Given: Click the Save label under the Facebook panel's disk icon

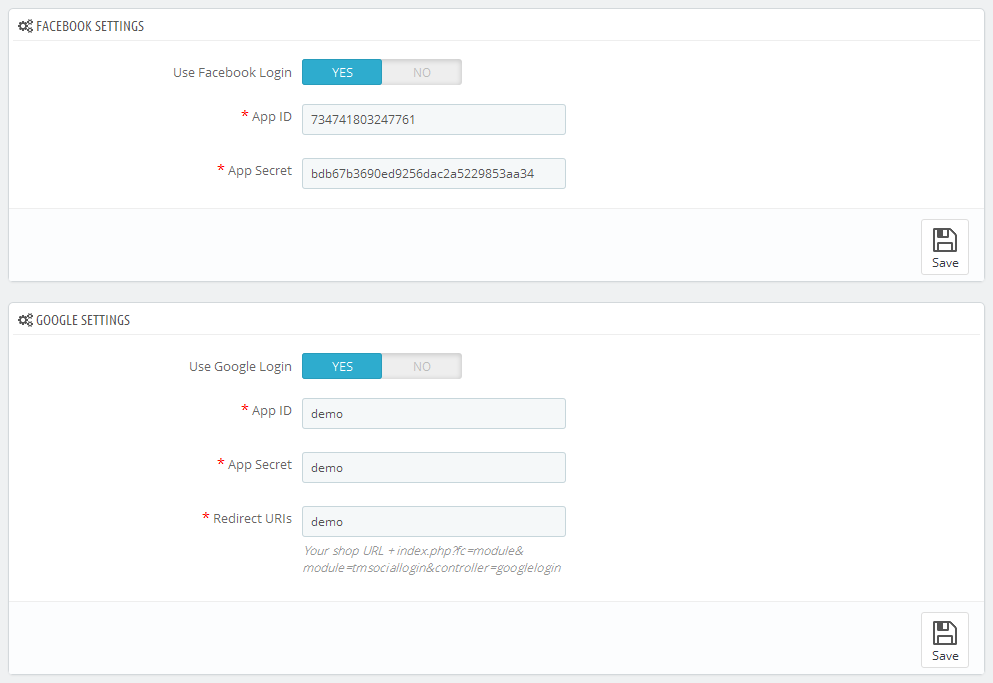Looking at the screenshot, I should coord(945,263).
